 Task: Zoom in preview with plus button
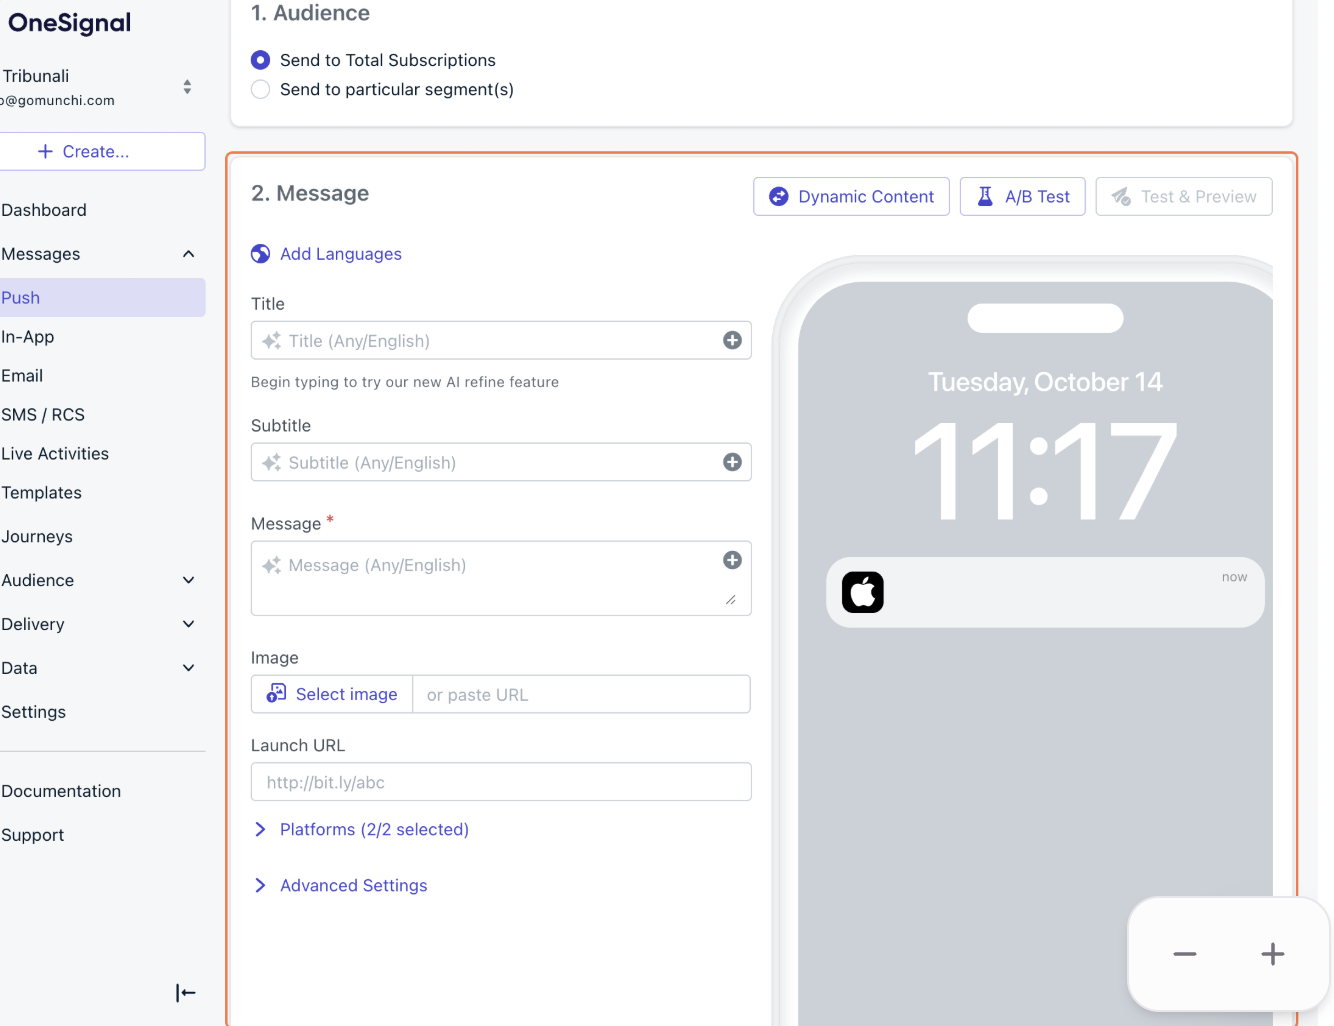click(x=1273, y=954)
